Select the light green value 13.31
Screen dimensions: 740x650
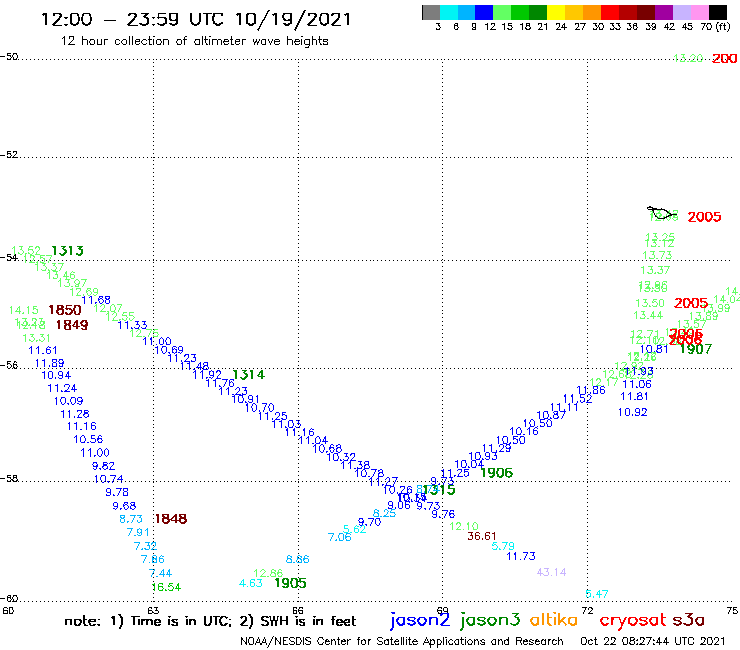tap(36, 338)
